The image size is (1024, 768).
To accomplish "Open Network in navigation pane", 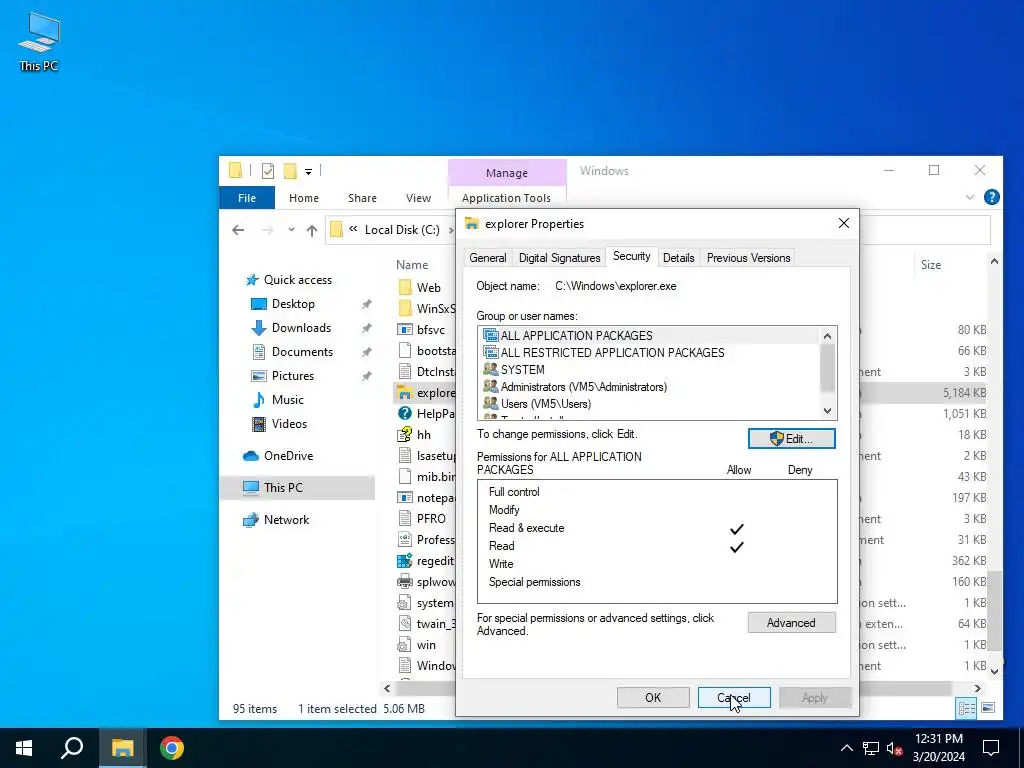I will tap(286, 520).
